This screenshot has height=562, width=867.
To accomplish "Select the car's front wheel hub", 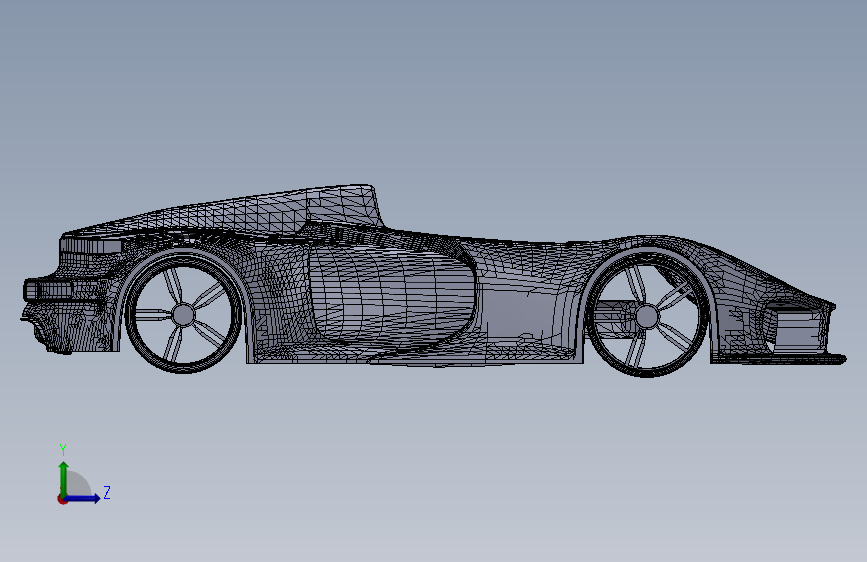I will click(x=646, y=316).
